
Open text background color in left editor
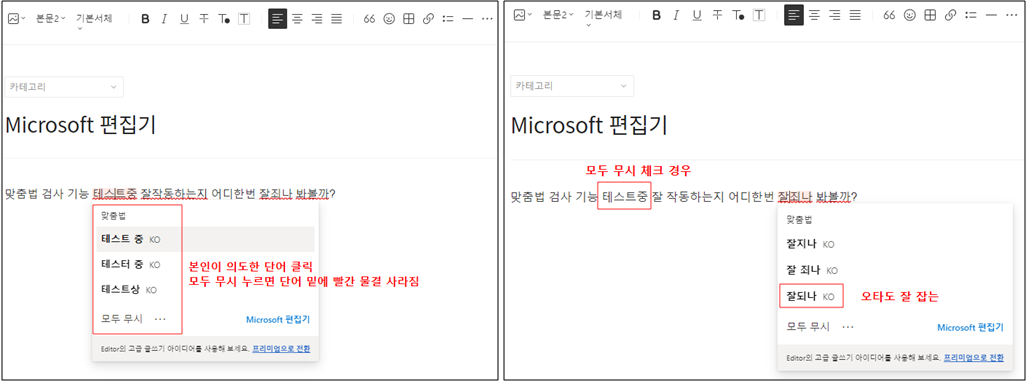pyautogui.click(x=244, y=19)
